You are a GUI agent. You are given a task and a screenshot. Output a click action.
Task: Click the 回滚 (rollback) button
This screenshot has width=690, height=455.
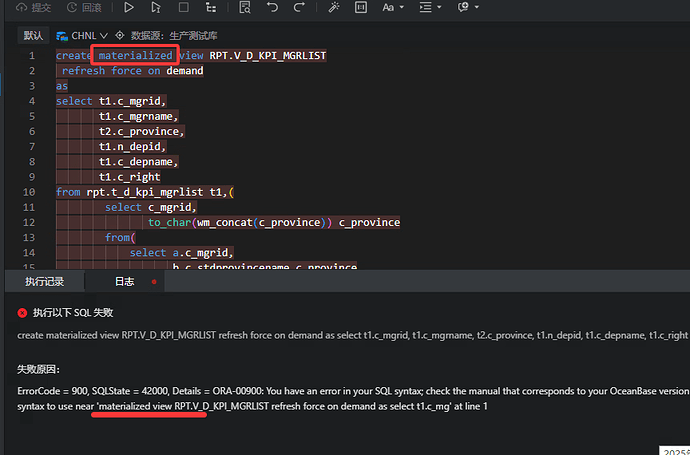83,8
